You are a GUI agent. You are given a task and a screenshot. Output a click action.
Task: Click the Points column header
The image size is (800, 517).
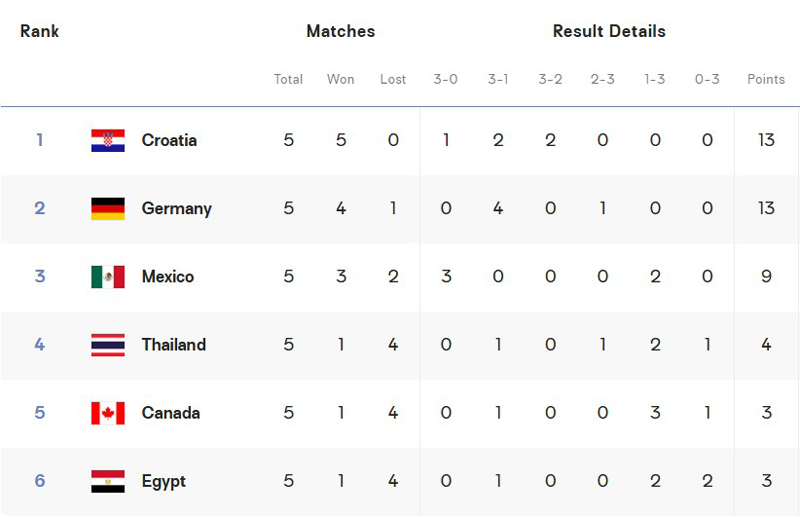[x=766, y=79]
